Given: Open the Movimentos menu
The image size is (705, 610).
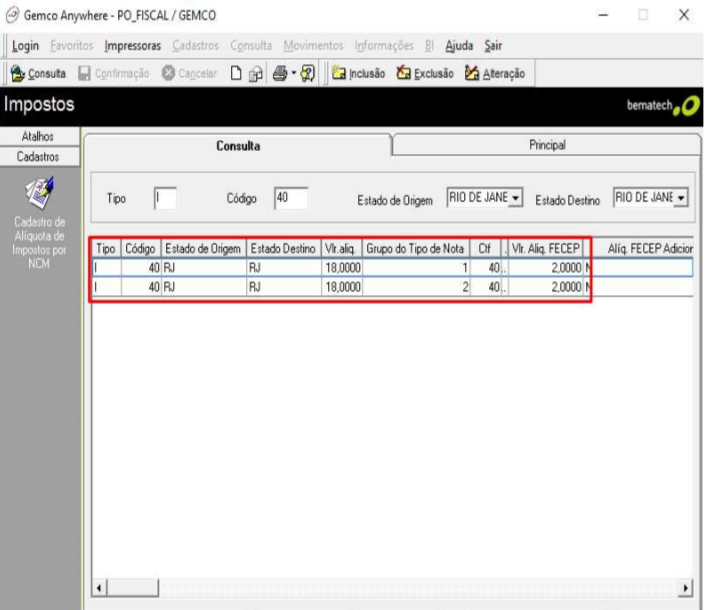Looking at the screenshot, I should pyautogui.click(x=313, y=45).
